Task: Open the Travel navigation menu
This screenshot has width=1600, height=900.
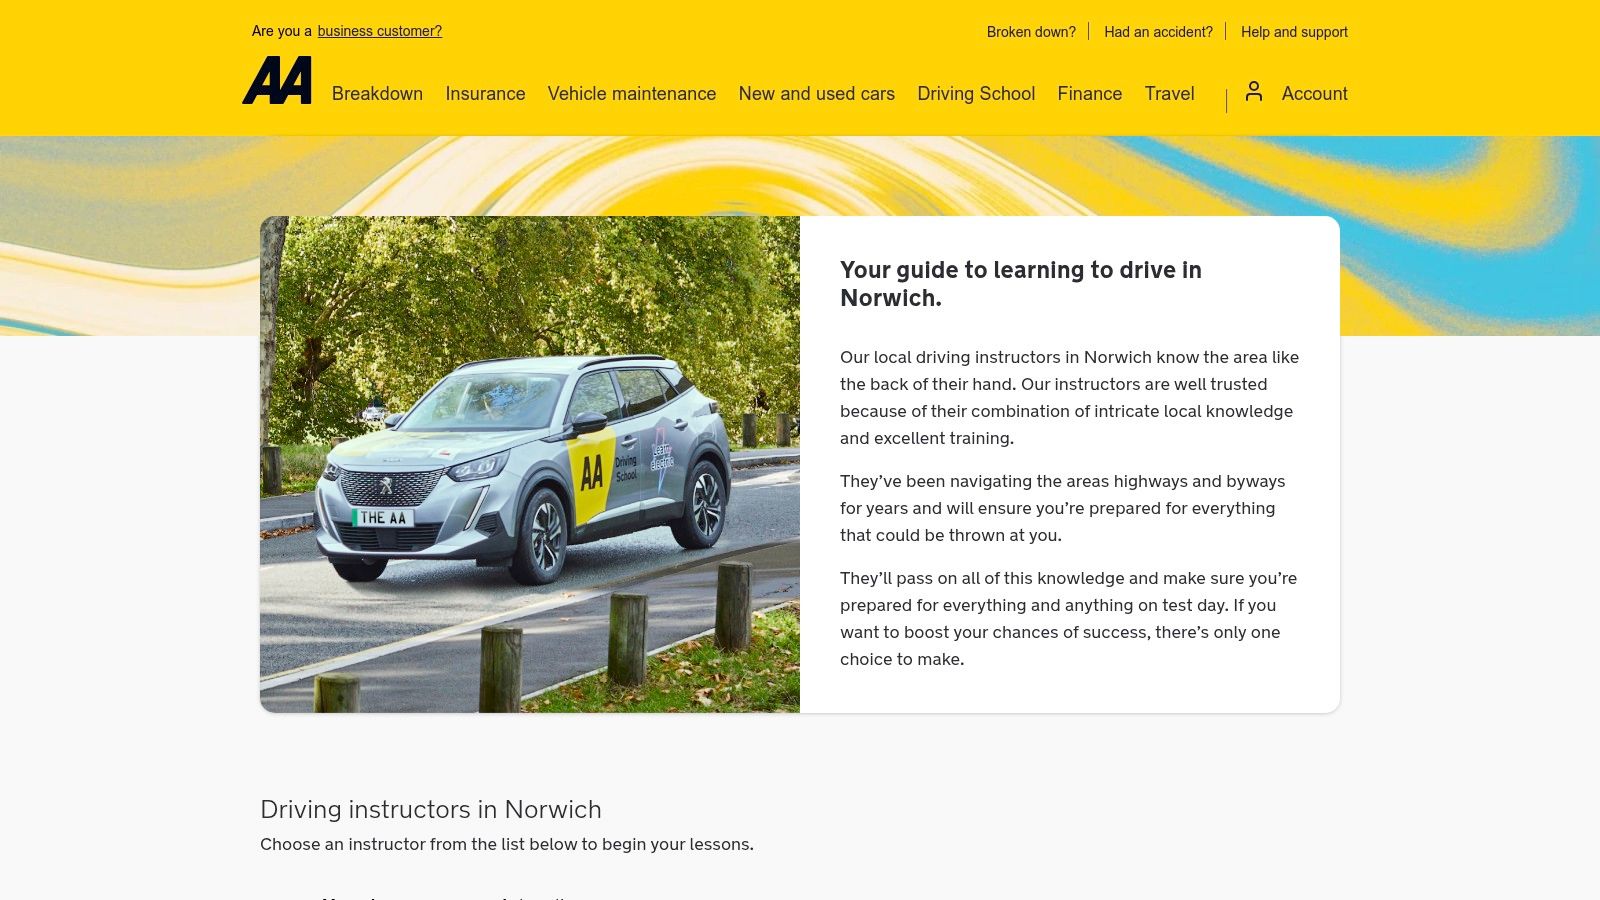Action: (1169, 93)
